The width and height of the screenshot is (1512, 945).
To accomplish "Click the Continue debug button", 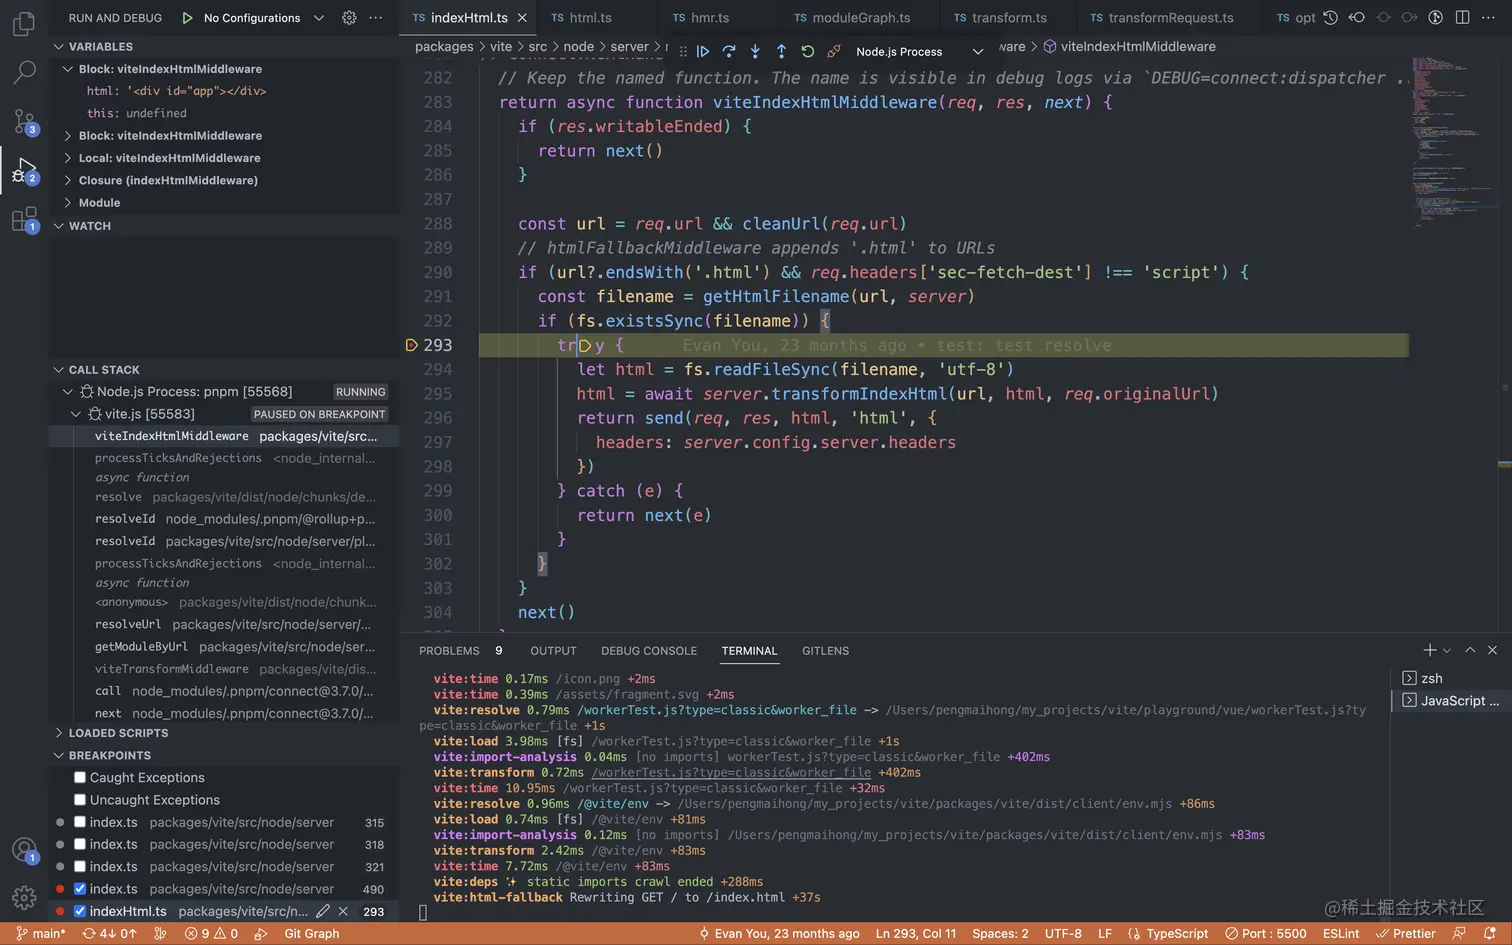I will (703, 51).
